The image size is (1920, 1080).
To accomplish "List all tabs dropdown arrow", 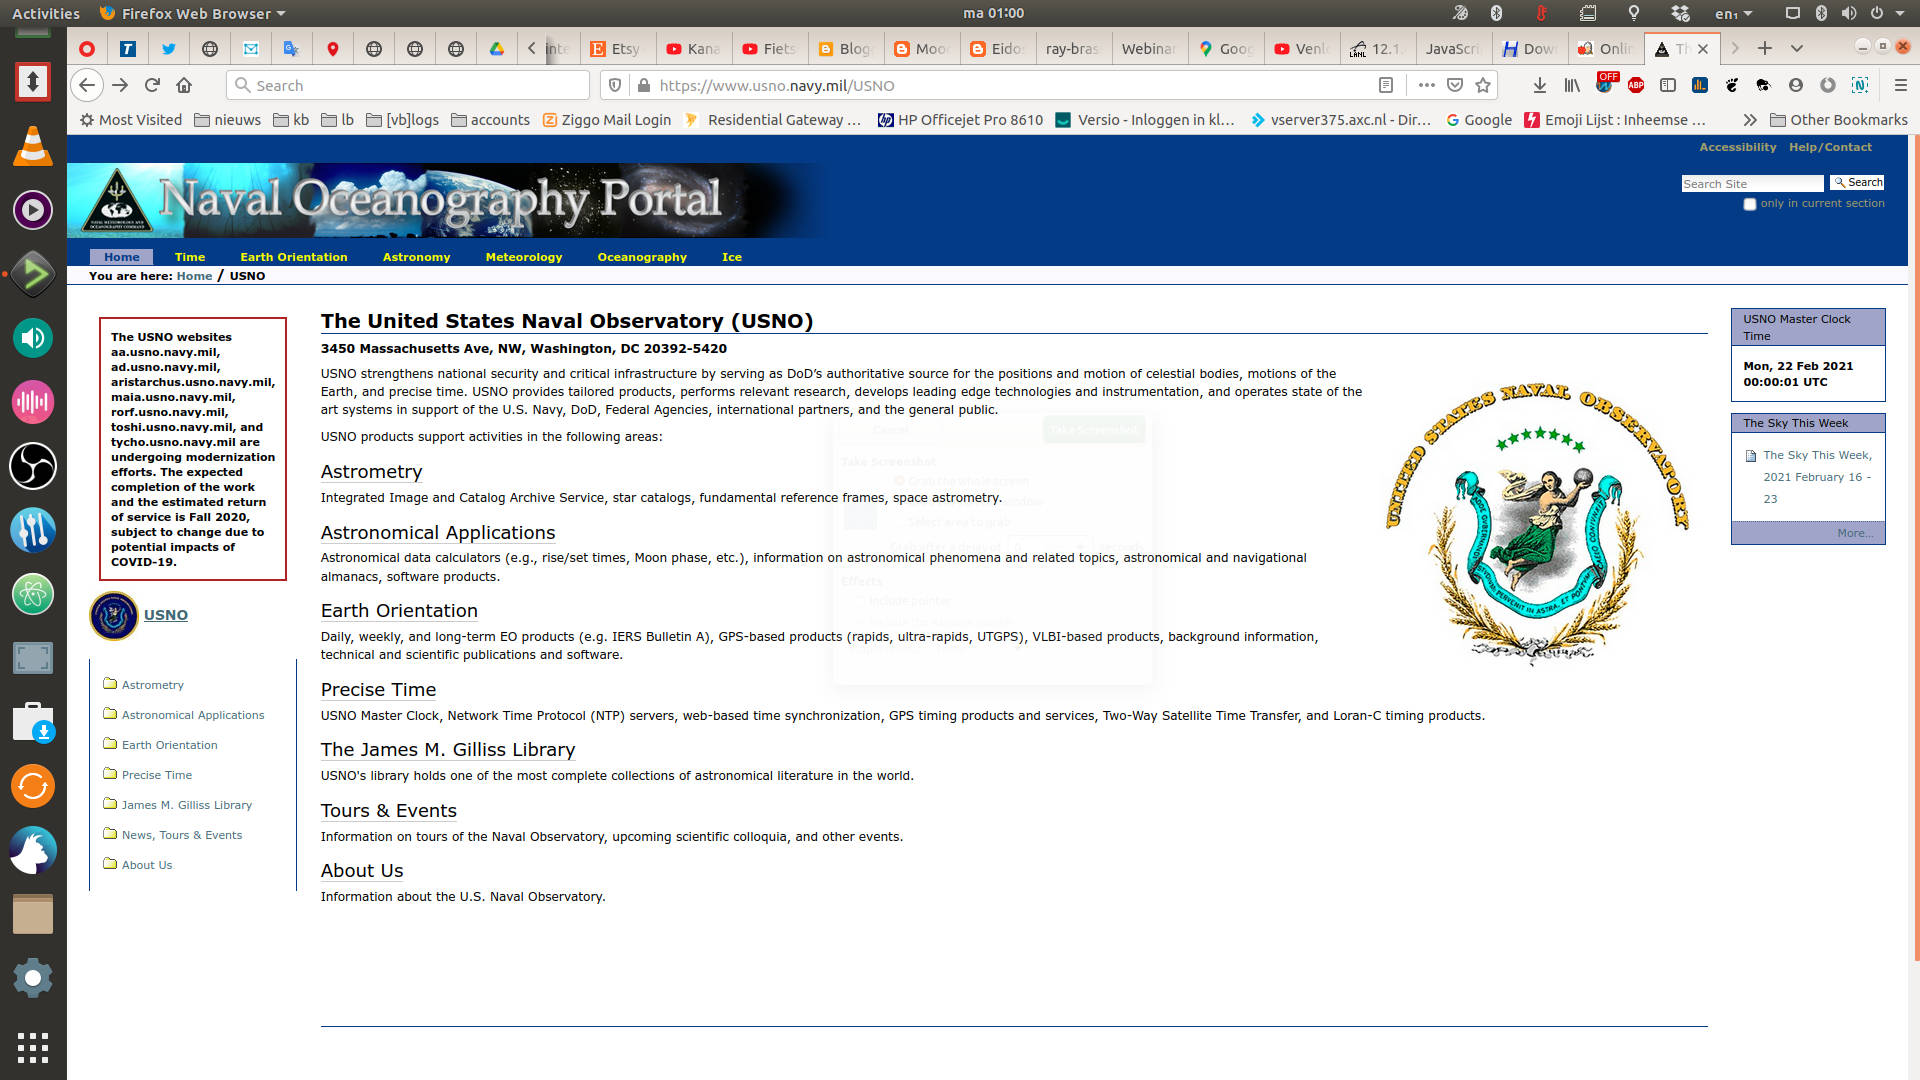I will click(1797, 48).
